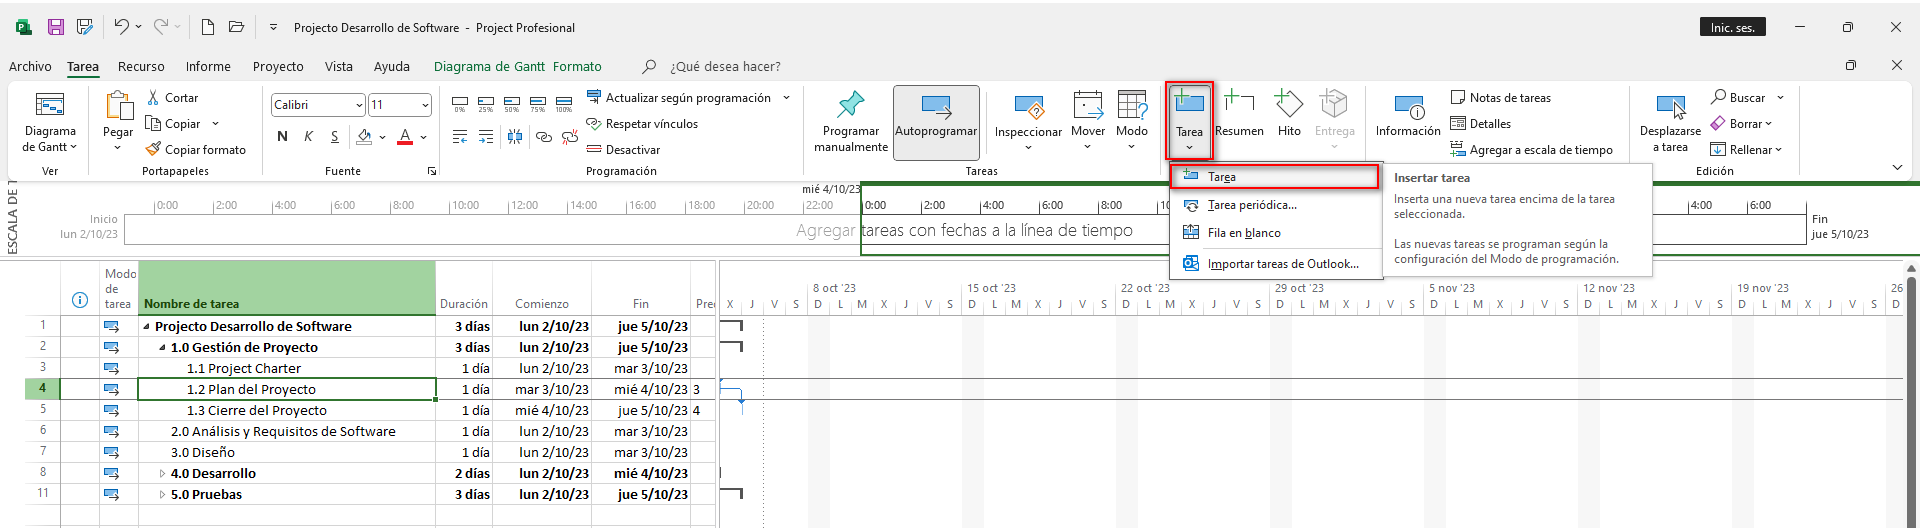Click the Copiar formato paintbrush

[153, 149]
